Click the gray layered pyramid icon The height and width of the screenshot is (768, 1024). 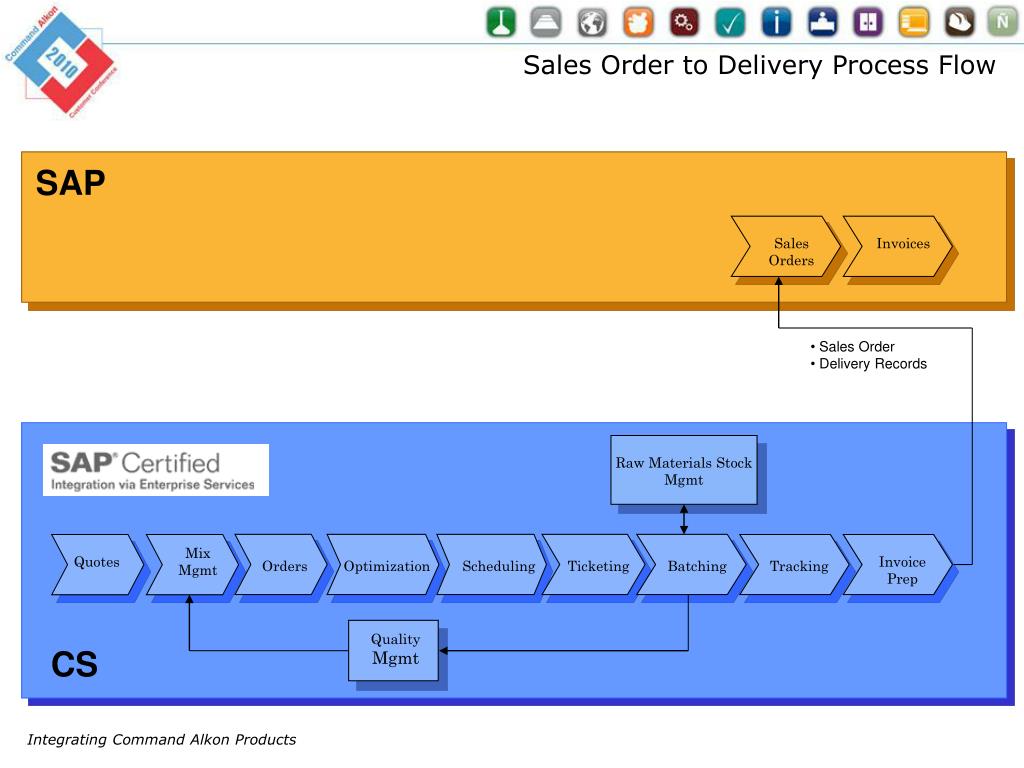(546, 22)
